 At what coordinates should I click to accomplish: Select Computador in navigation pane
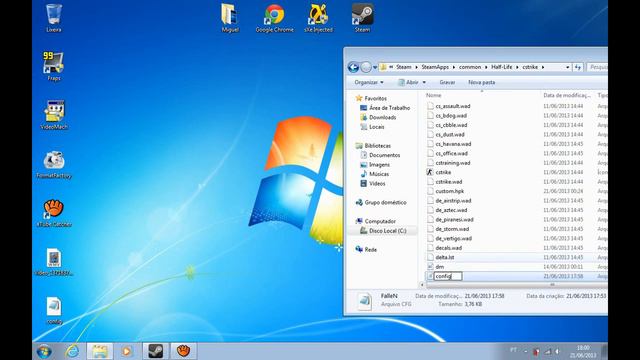380,221
